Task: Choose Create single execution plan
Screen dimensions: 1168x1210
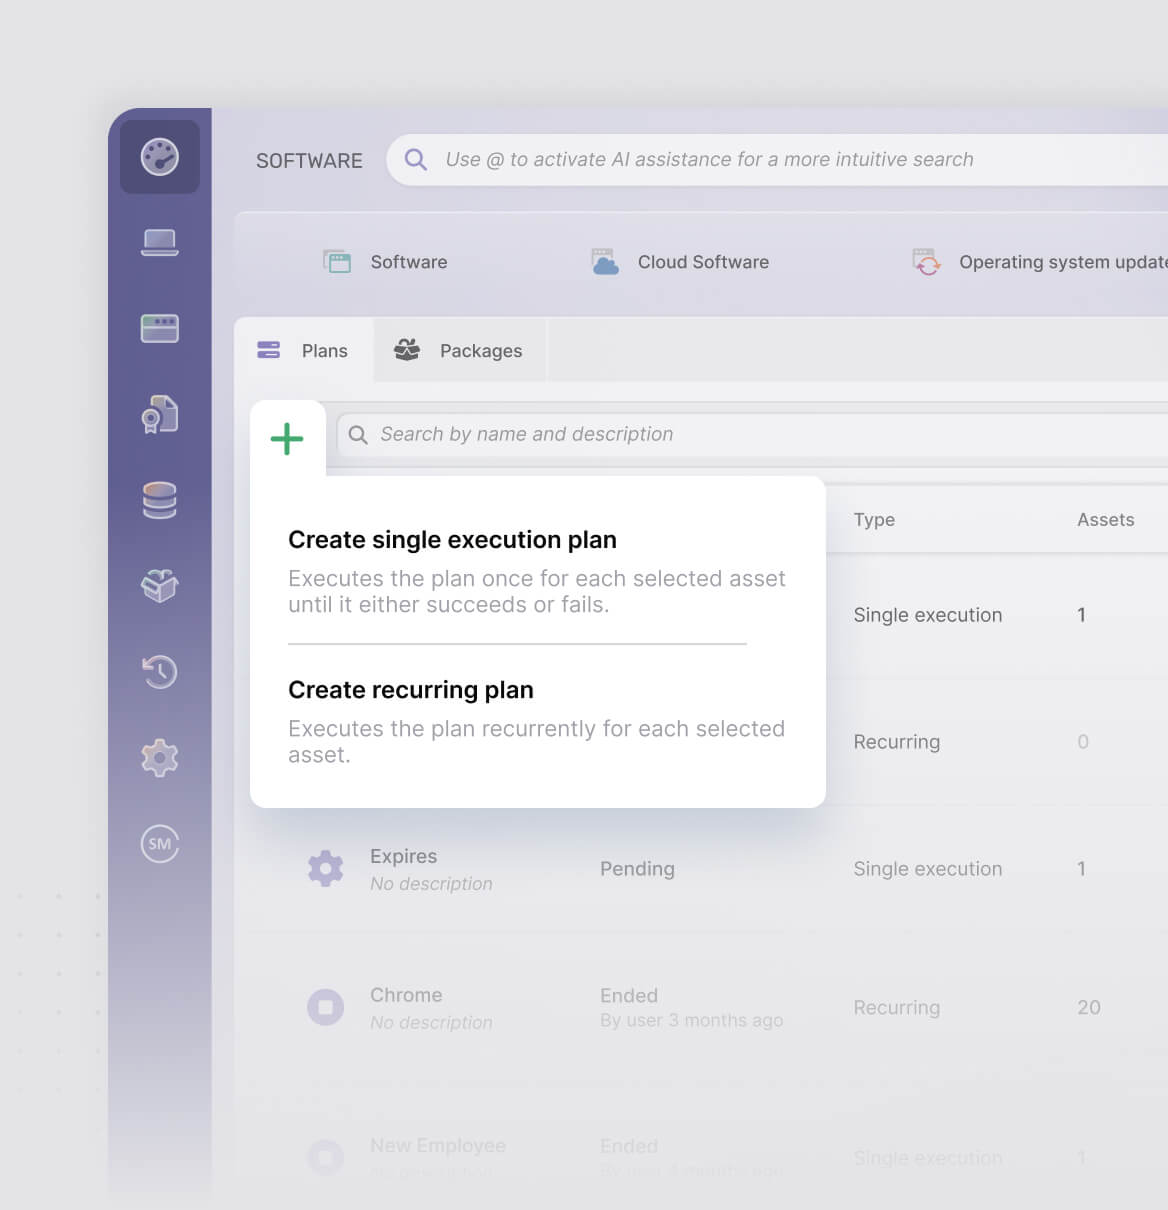Action: (452, 539)
